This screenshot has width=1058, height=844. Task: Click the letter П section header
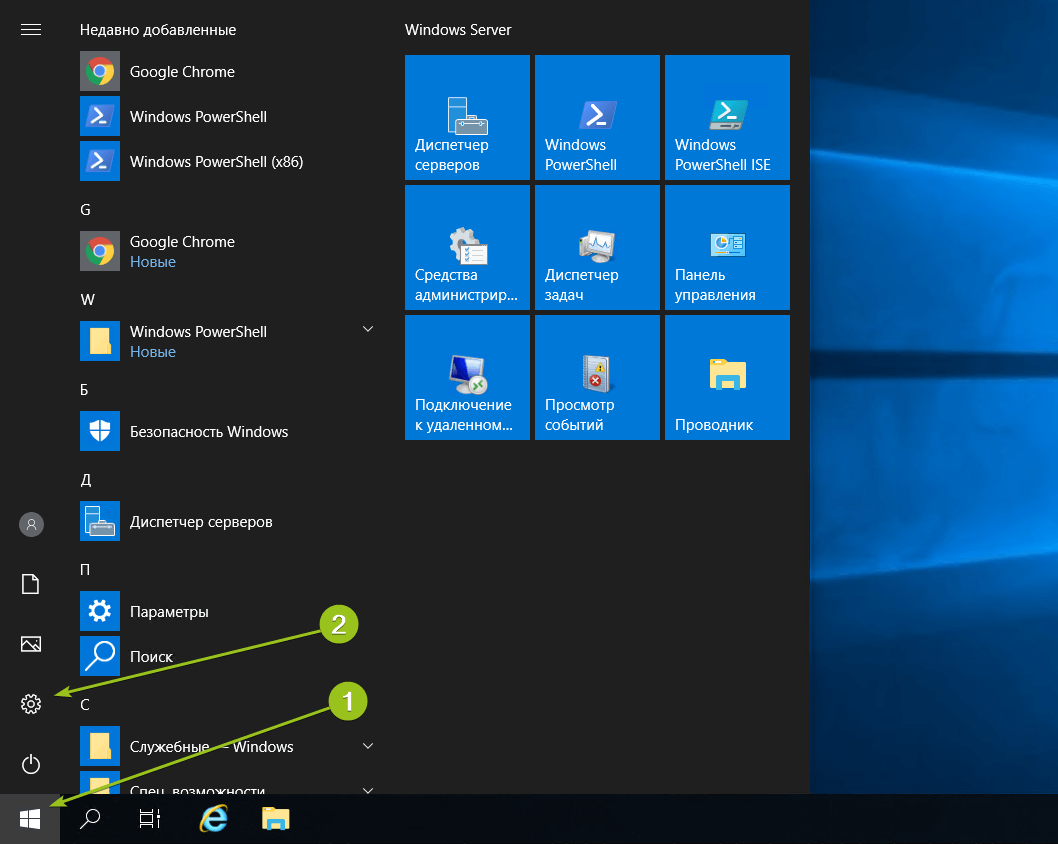[x=85, y=569]
